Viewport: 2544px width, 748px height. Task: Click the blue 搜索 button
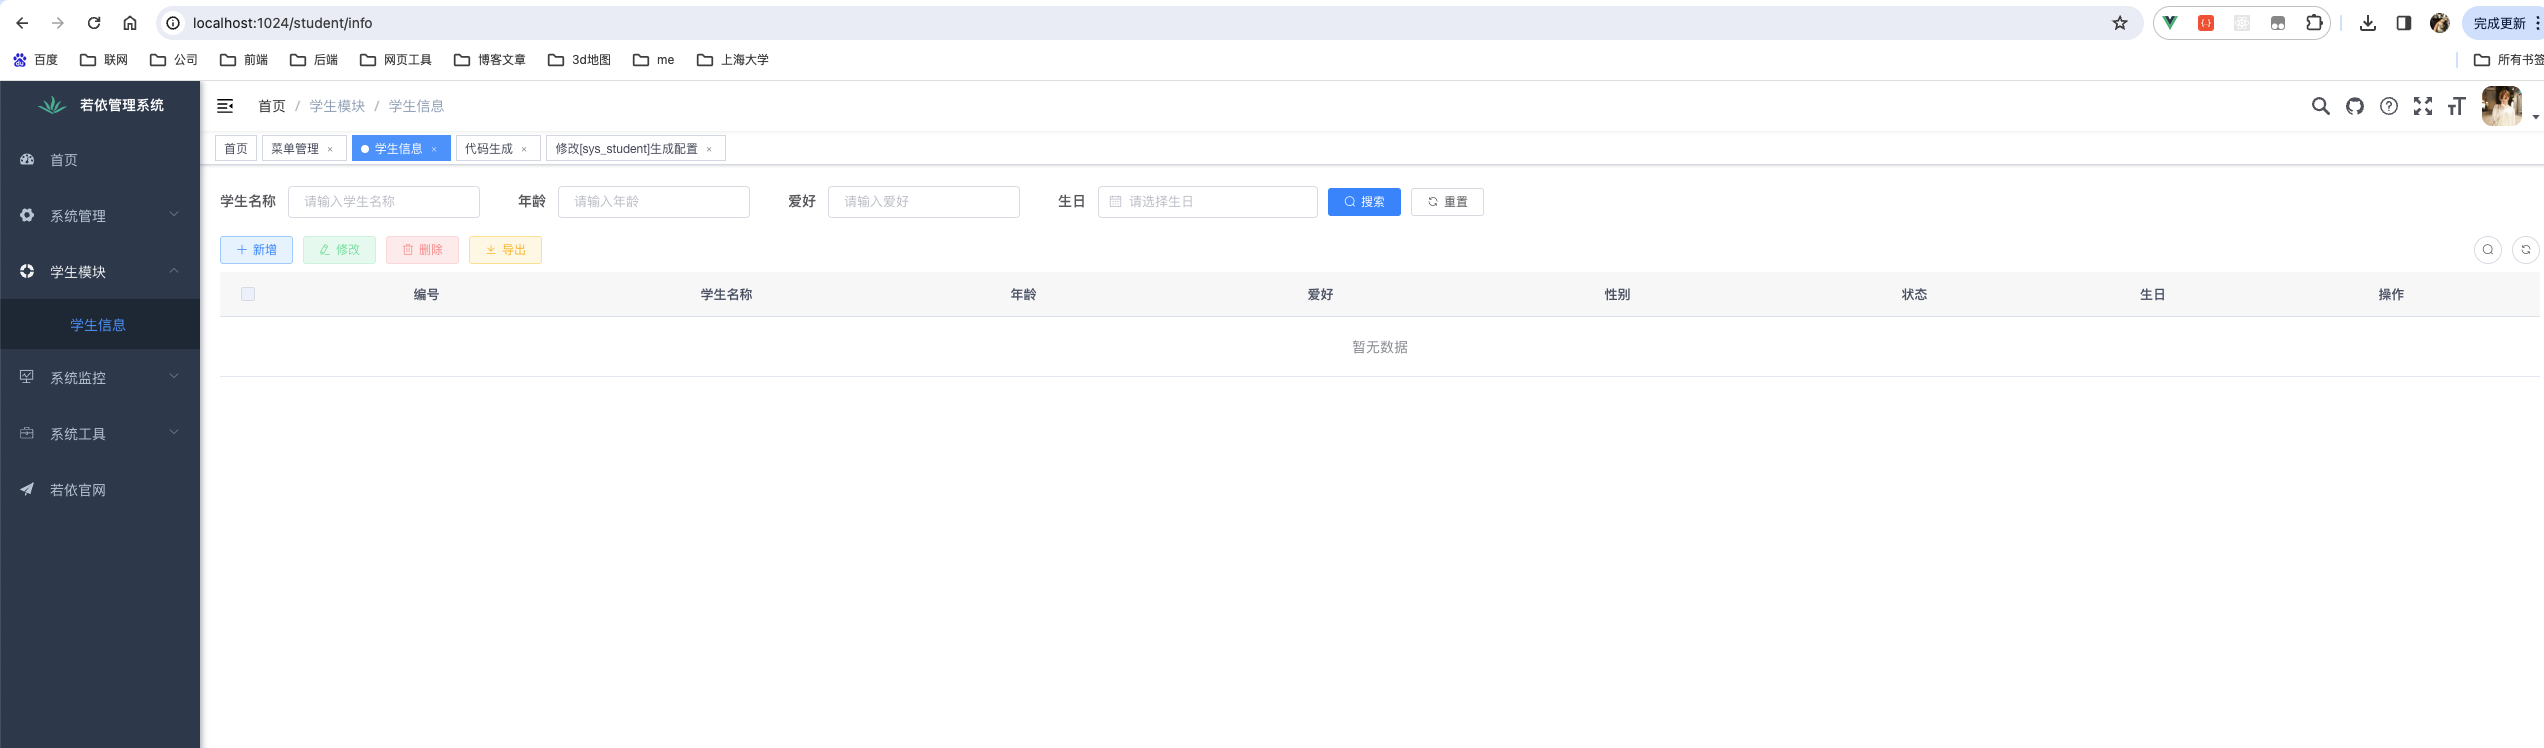pos(1364,202)
